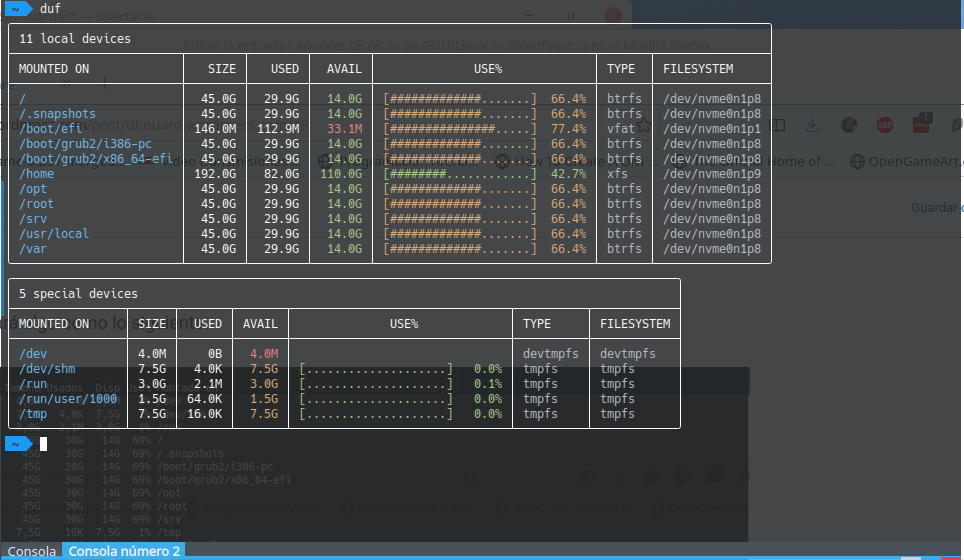The height and width of the screenshot is (560, 964).
Task: Open the round profile avatar icon
Action: [x=849, y=126]
